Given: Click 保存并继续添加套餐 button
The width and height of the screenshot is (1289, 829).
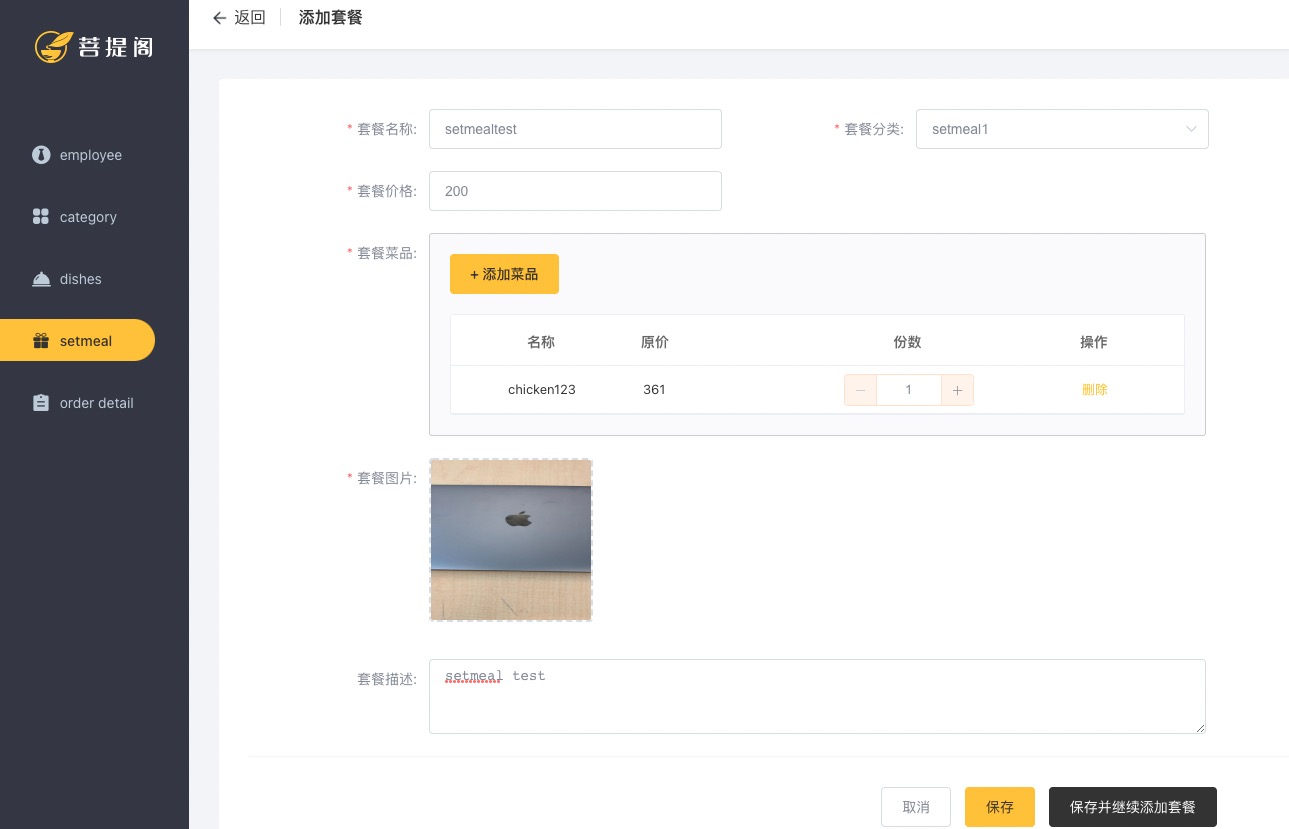Looking at the screenshot, I should click(1133, 807).
